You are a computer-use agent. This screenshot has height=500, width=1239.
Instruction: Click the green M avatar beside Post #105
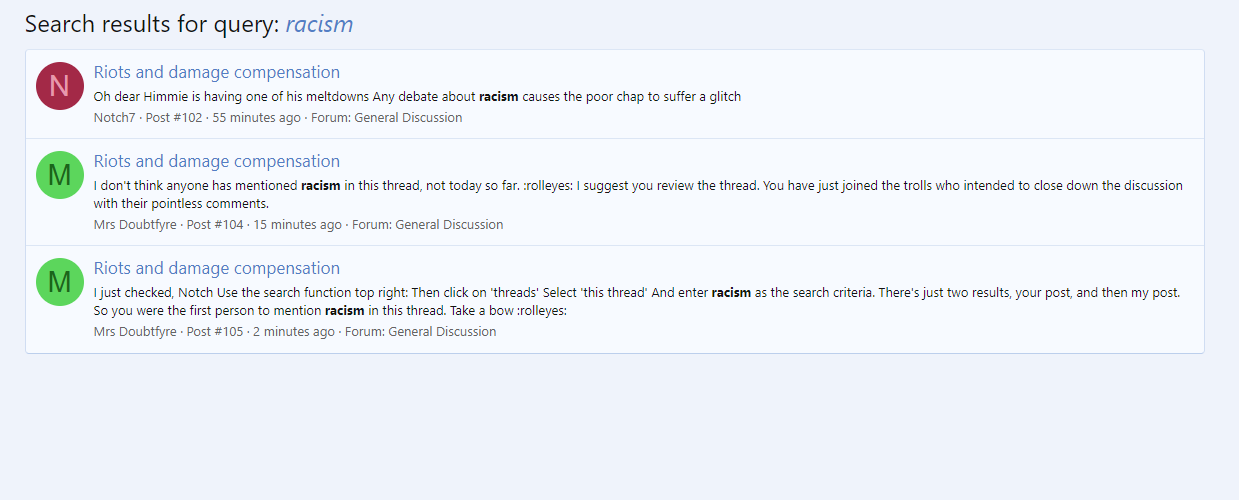(x=60, y=281)
